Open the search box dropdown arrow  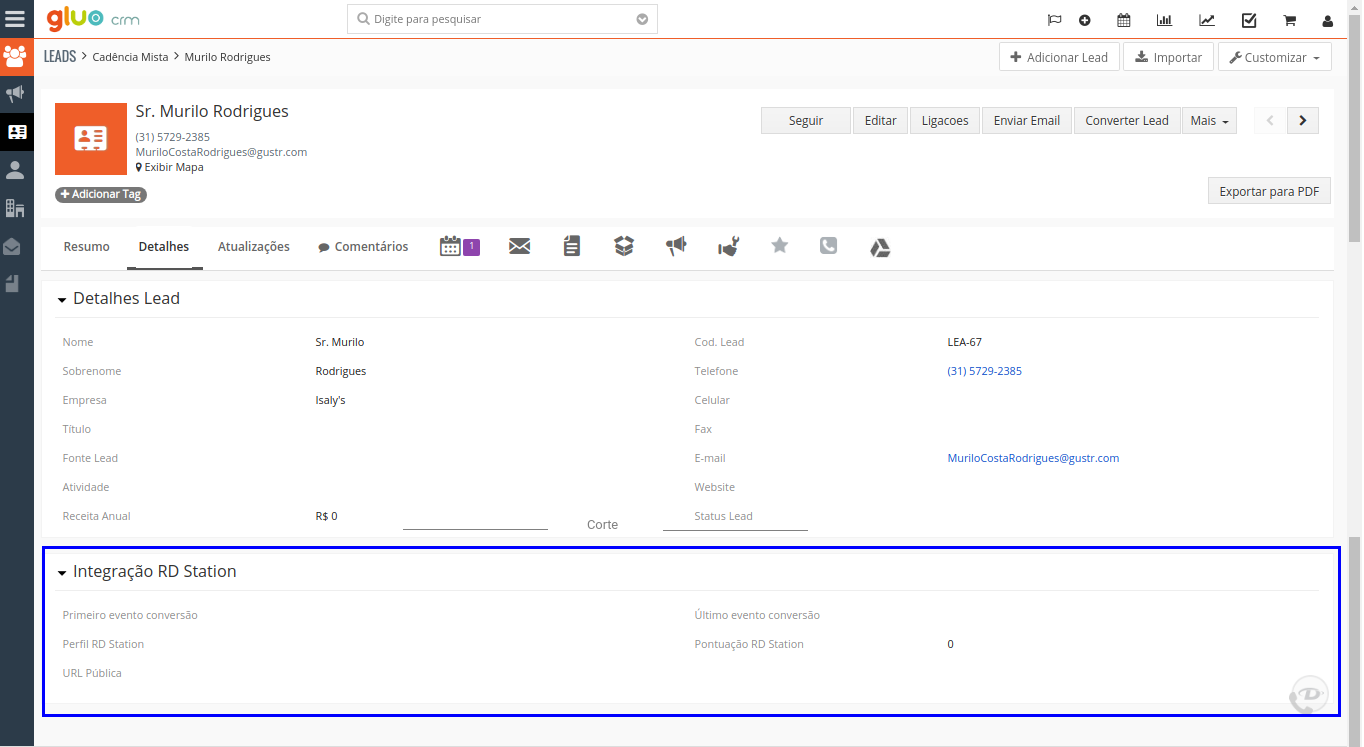[x=642, y=19]
